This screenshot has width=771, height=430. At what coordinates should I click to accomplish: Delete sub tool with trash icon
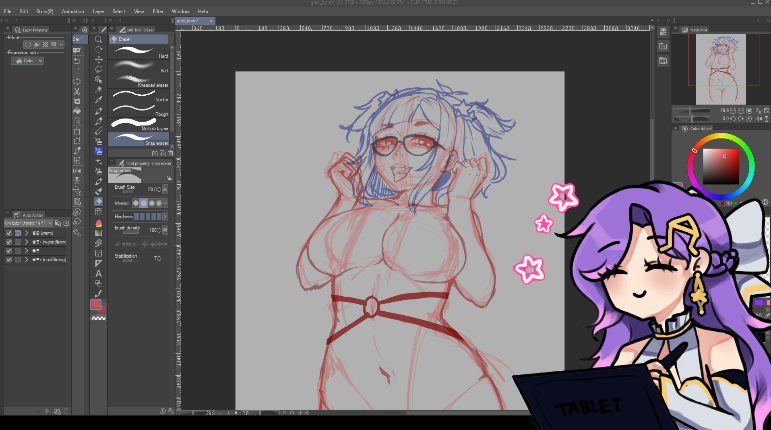click(170, 153)
